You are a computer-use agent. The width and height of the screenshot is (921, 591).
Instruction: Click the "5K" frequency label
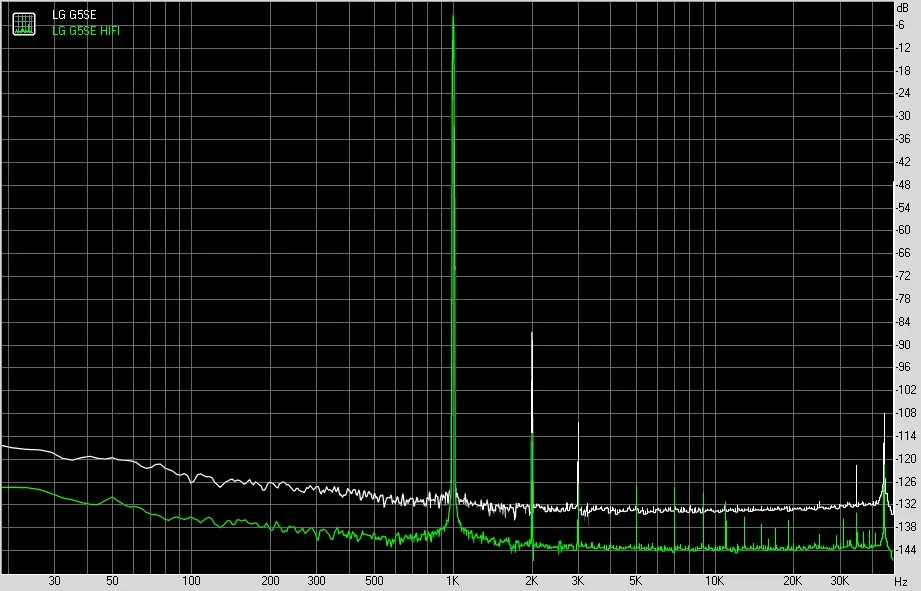click(636, 581)
